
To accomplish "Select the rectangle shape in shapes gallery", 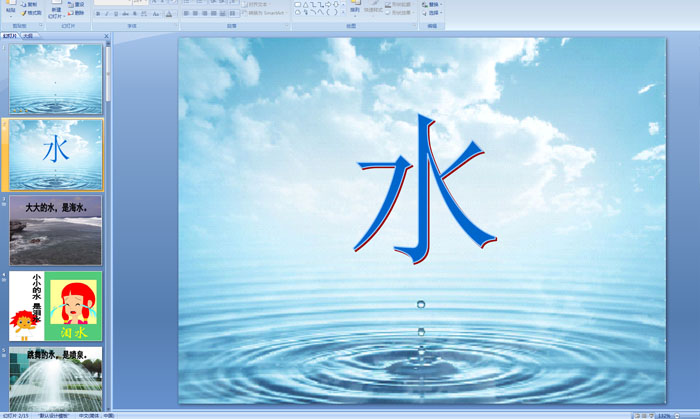I will click(x=298, y=4).
